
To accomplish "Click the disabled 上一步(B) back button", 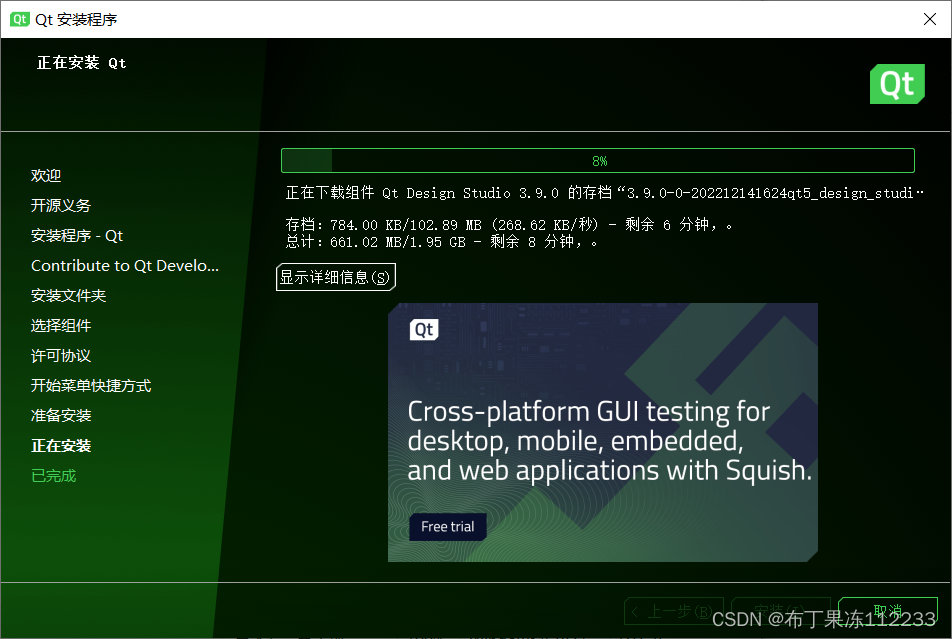I will pos(673,611).
